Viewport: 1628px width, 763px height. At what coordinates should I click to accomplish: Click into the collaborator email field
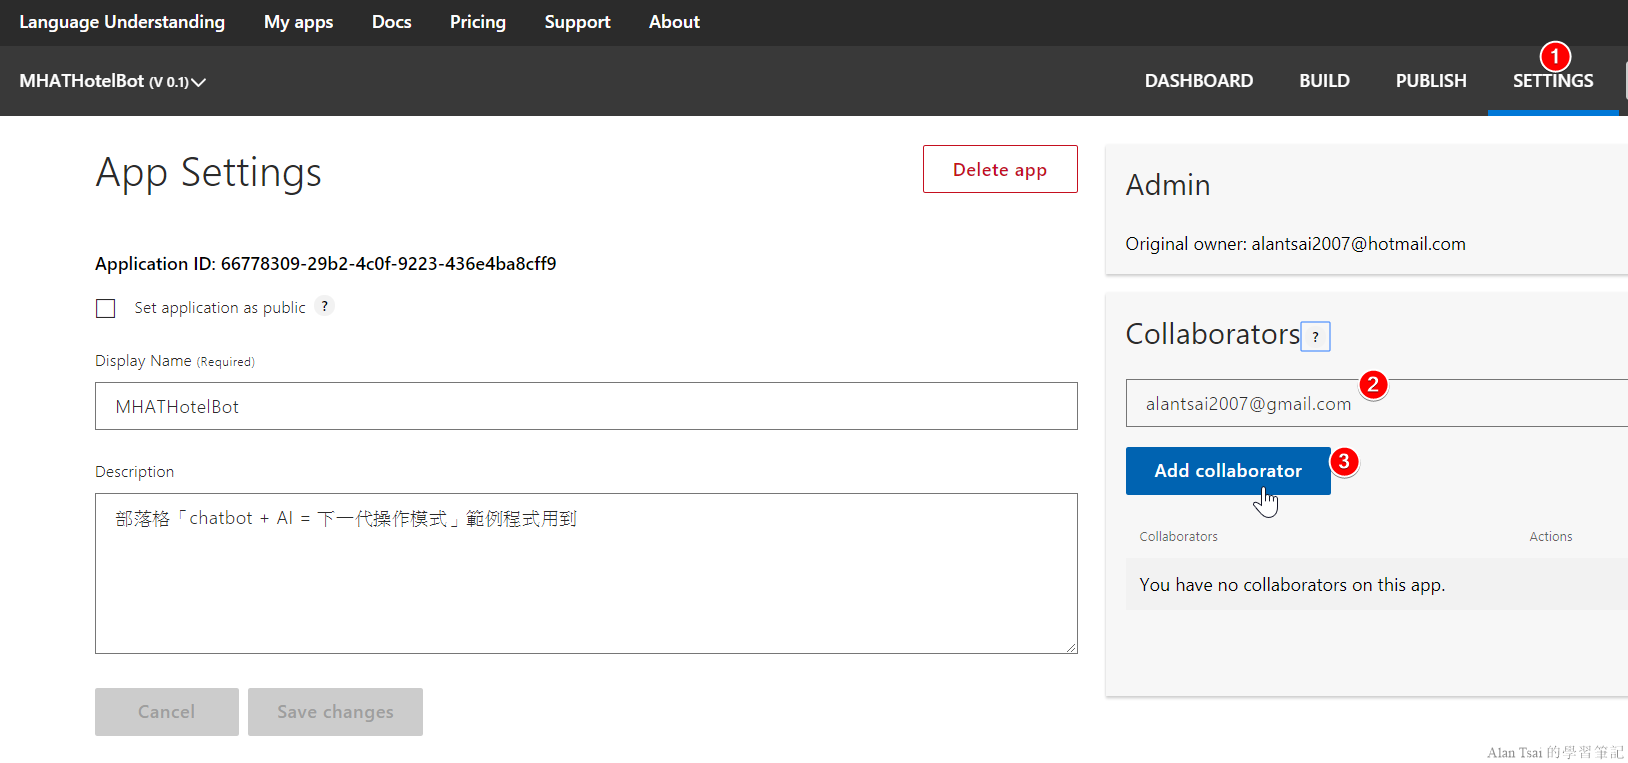point(1376,404)
